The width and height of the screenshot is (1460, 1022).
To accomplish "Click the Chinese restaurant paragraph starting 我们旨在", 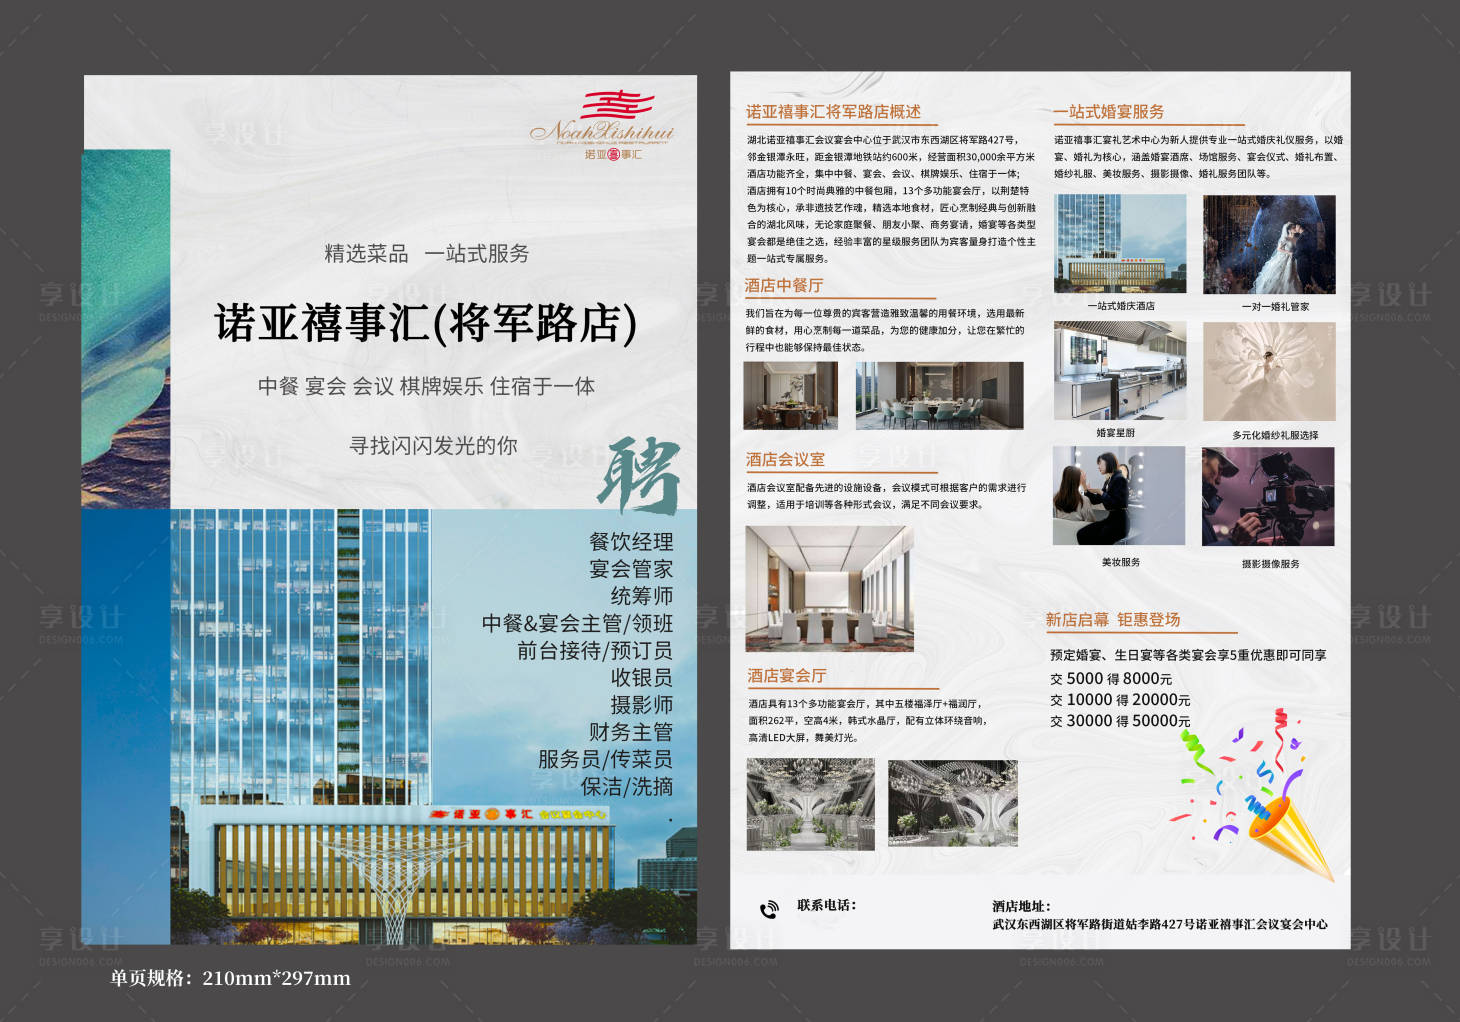I will tap(885, 330).
